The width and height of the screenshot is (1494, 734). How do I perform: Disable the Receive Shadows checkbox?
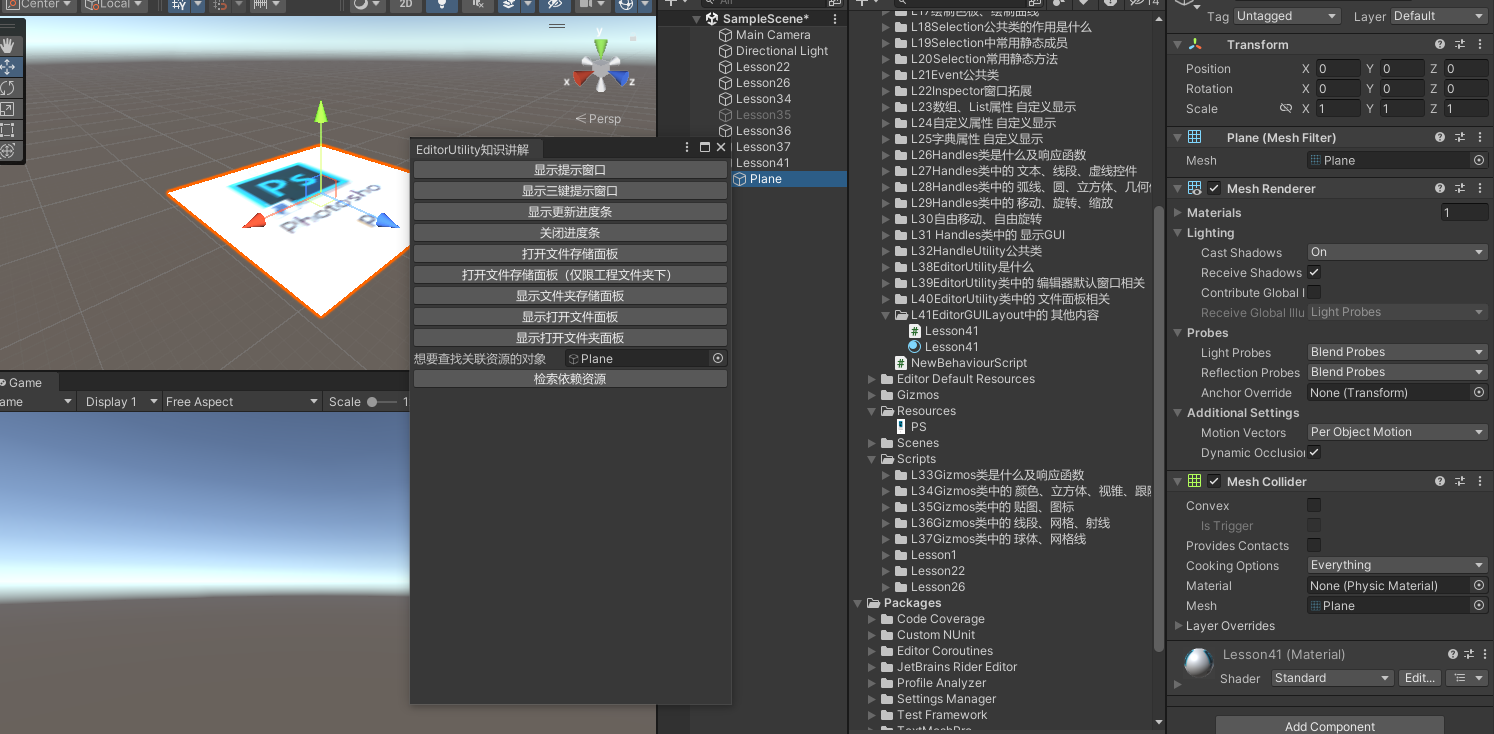click(x=1314, y=272)
